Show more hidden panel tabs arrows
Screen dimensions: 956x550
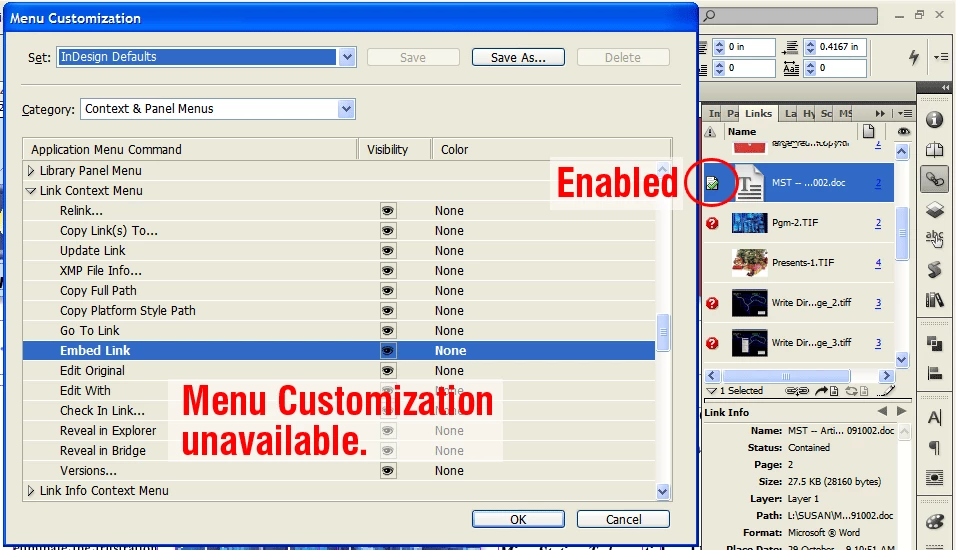coord(880,113)
